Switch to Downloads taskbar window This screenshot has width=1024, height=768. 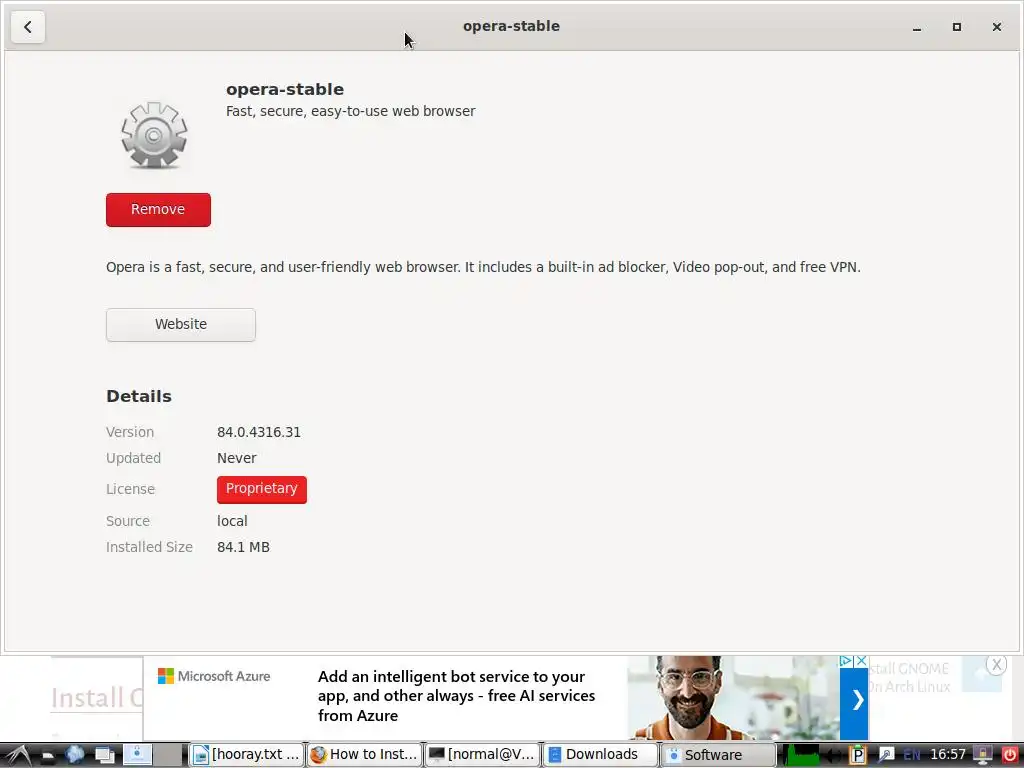click(601, 754)
